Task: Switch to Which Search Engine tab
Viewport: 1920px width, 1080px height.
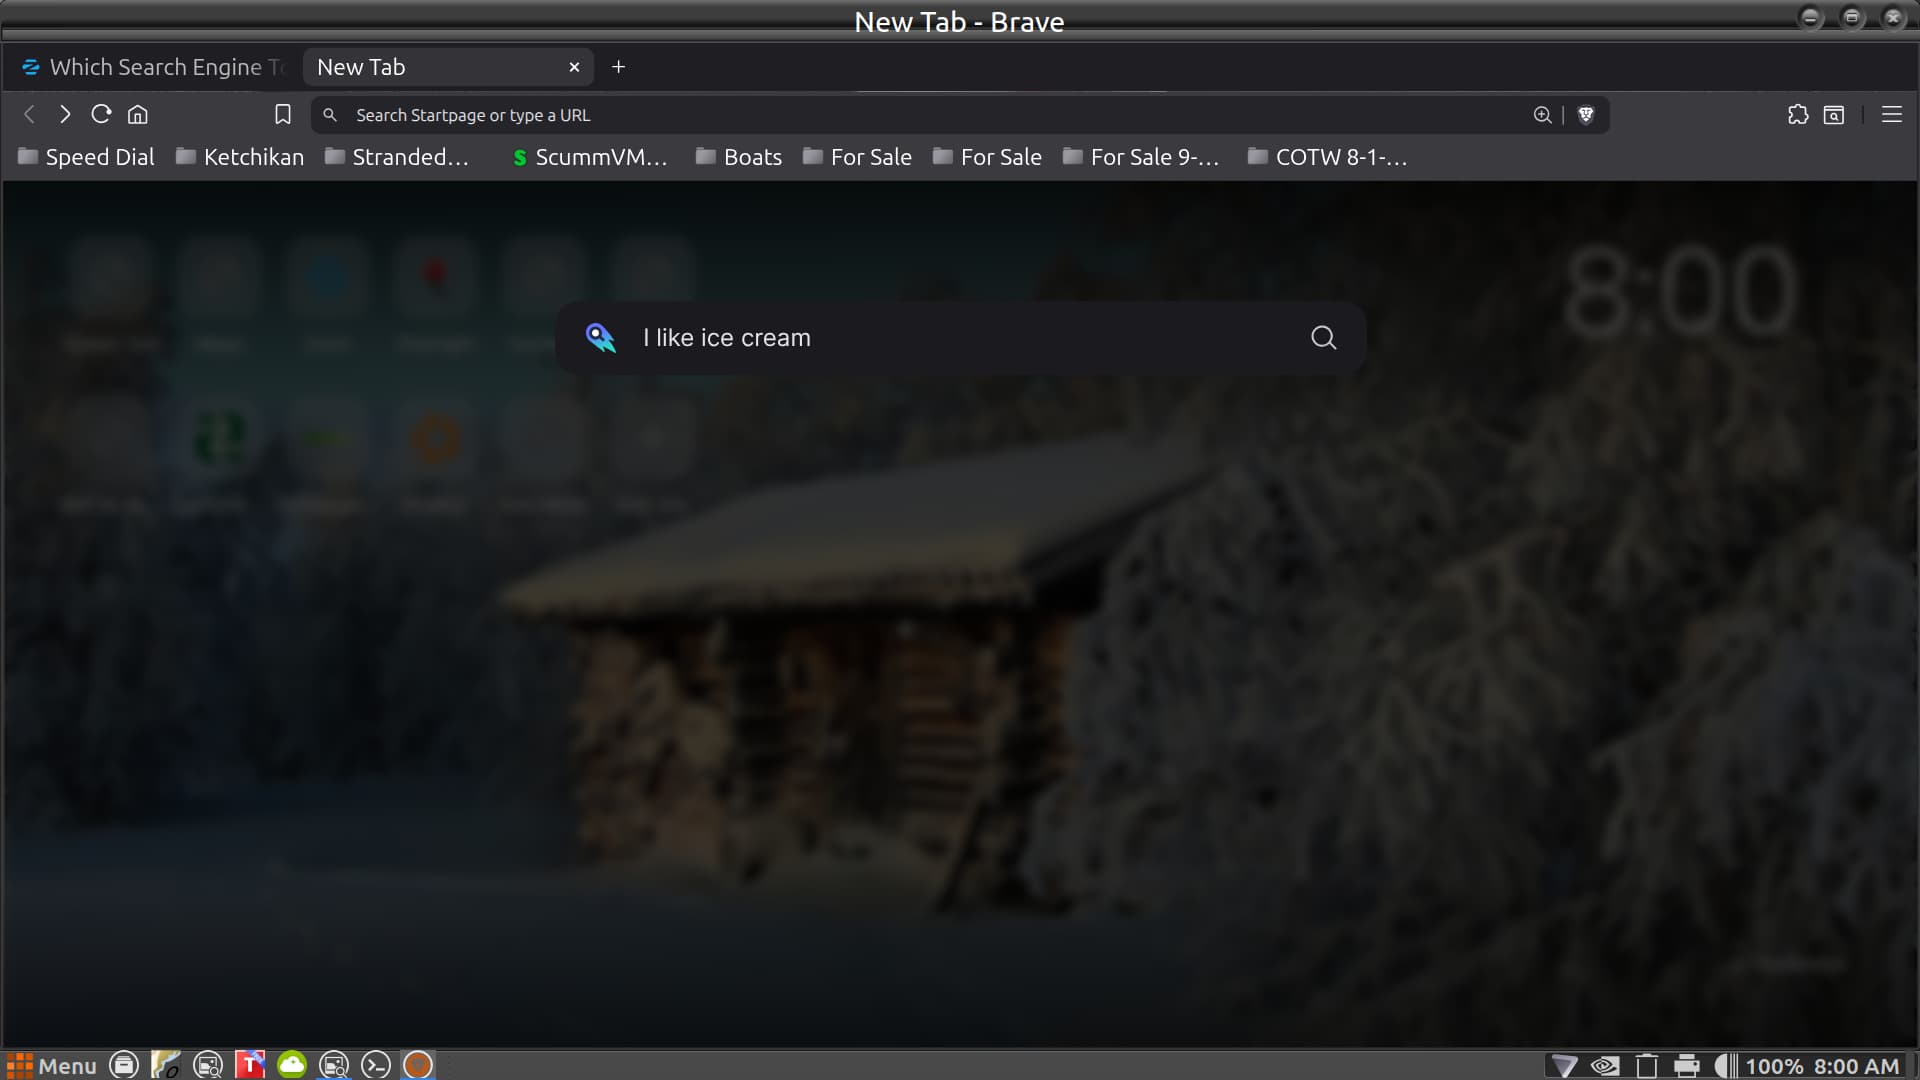Action: coord(155,67)
